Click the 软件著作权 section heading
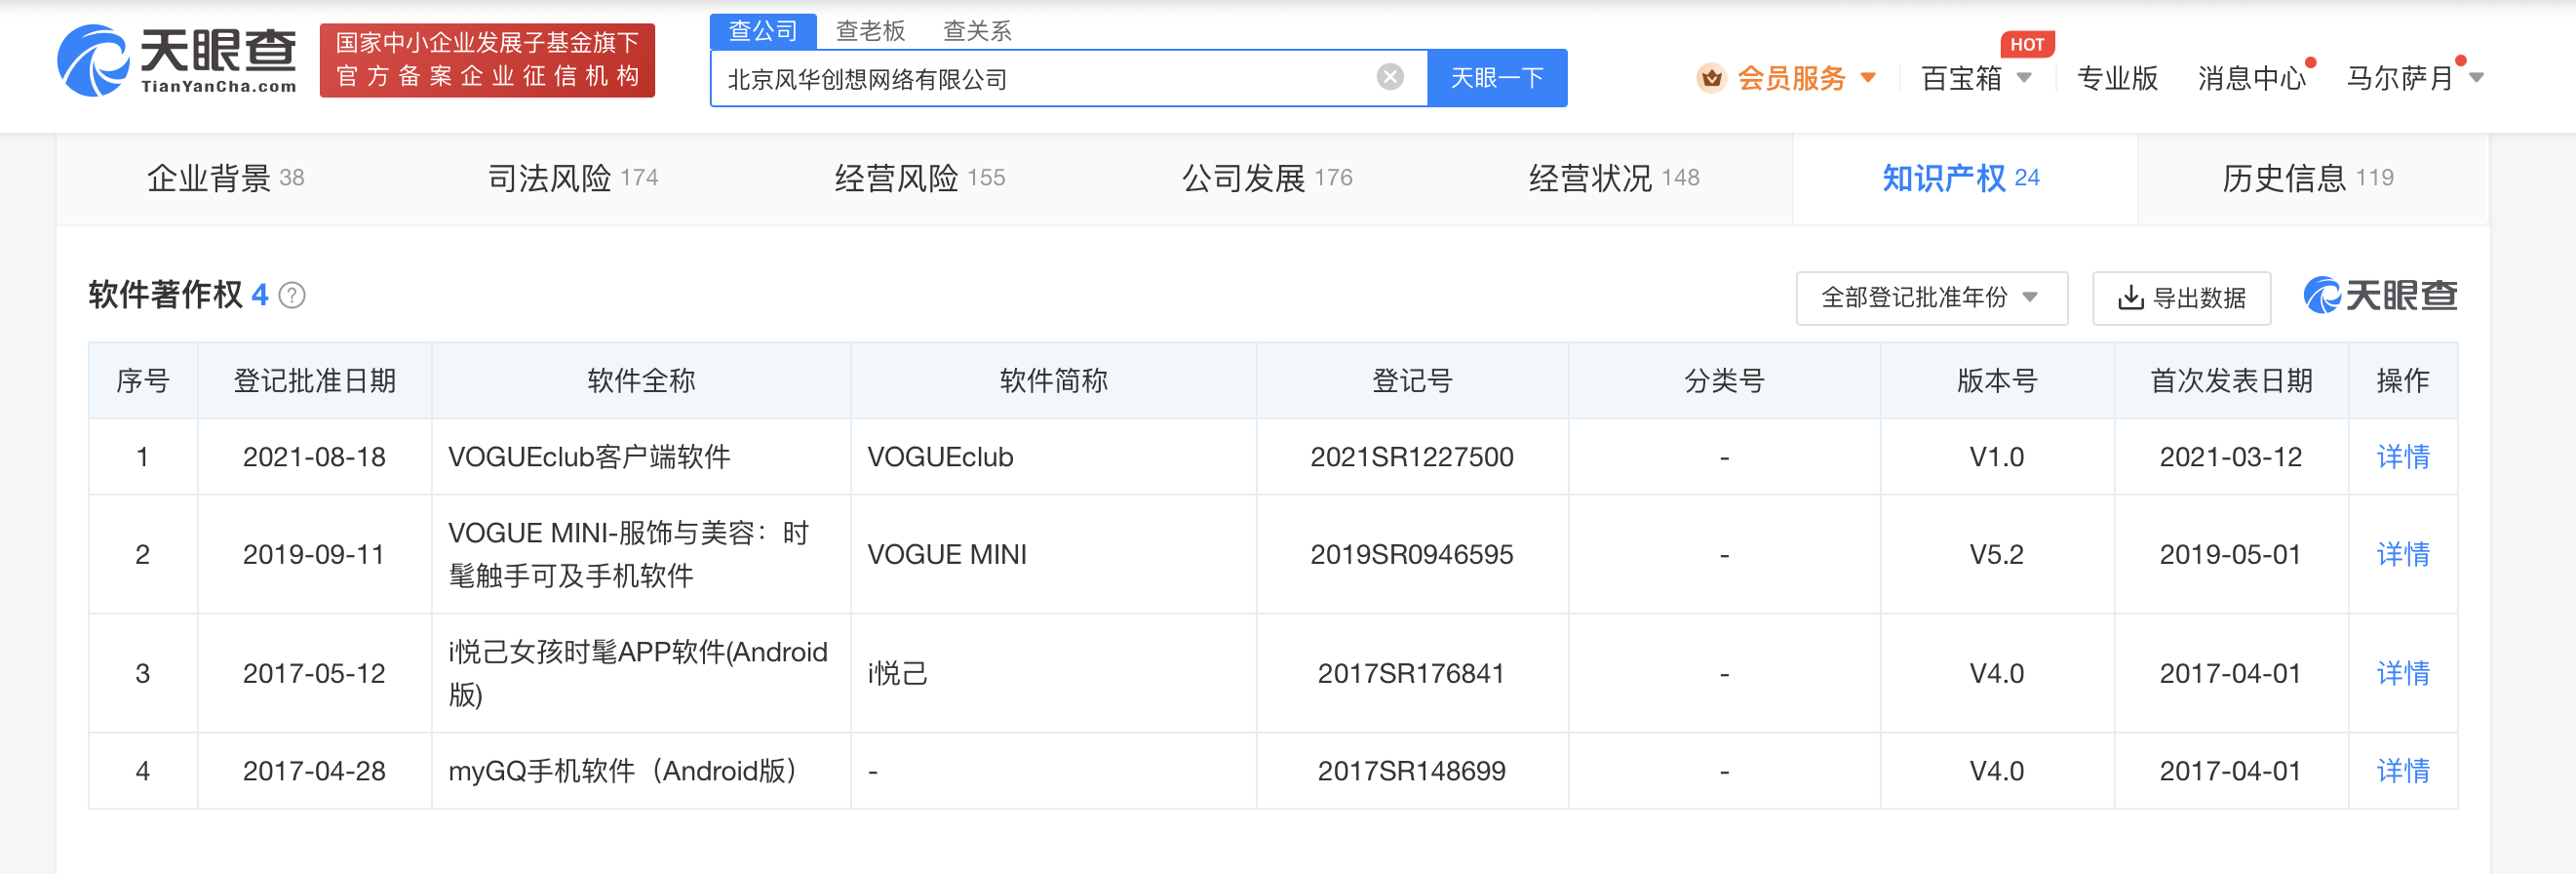 (x=166, y=295)
